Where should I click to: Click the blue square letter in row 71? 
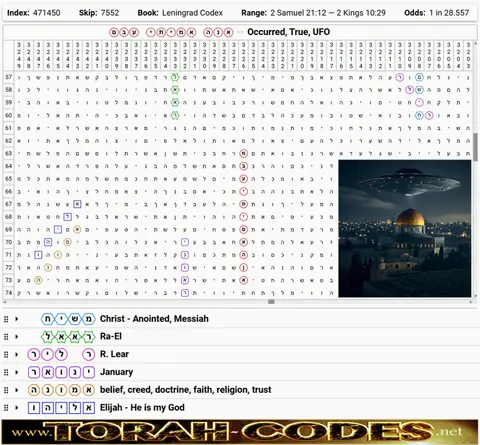38,255
